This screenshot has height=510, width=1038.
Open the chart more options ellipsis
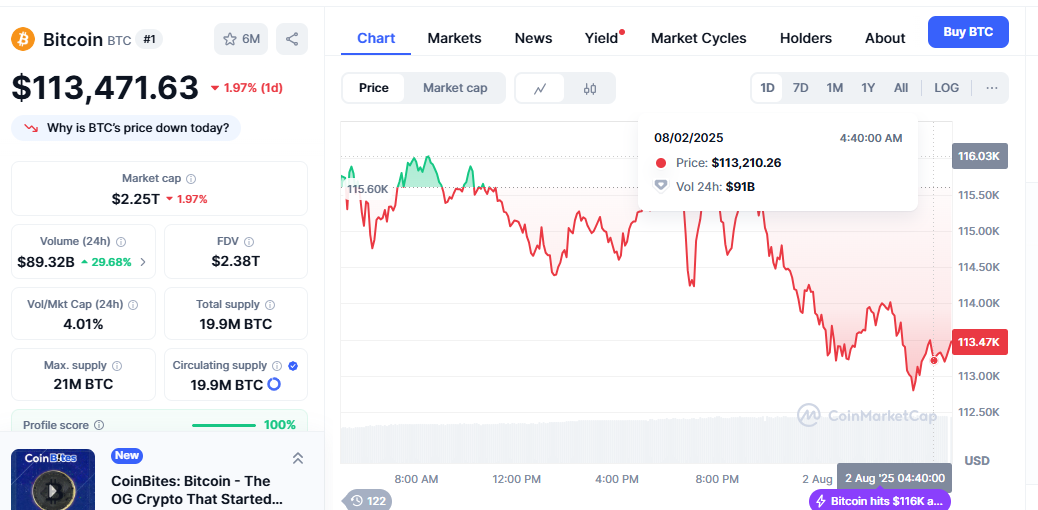click(x=991, y=88)
